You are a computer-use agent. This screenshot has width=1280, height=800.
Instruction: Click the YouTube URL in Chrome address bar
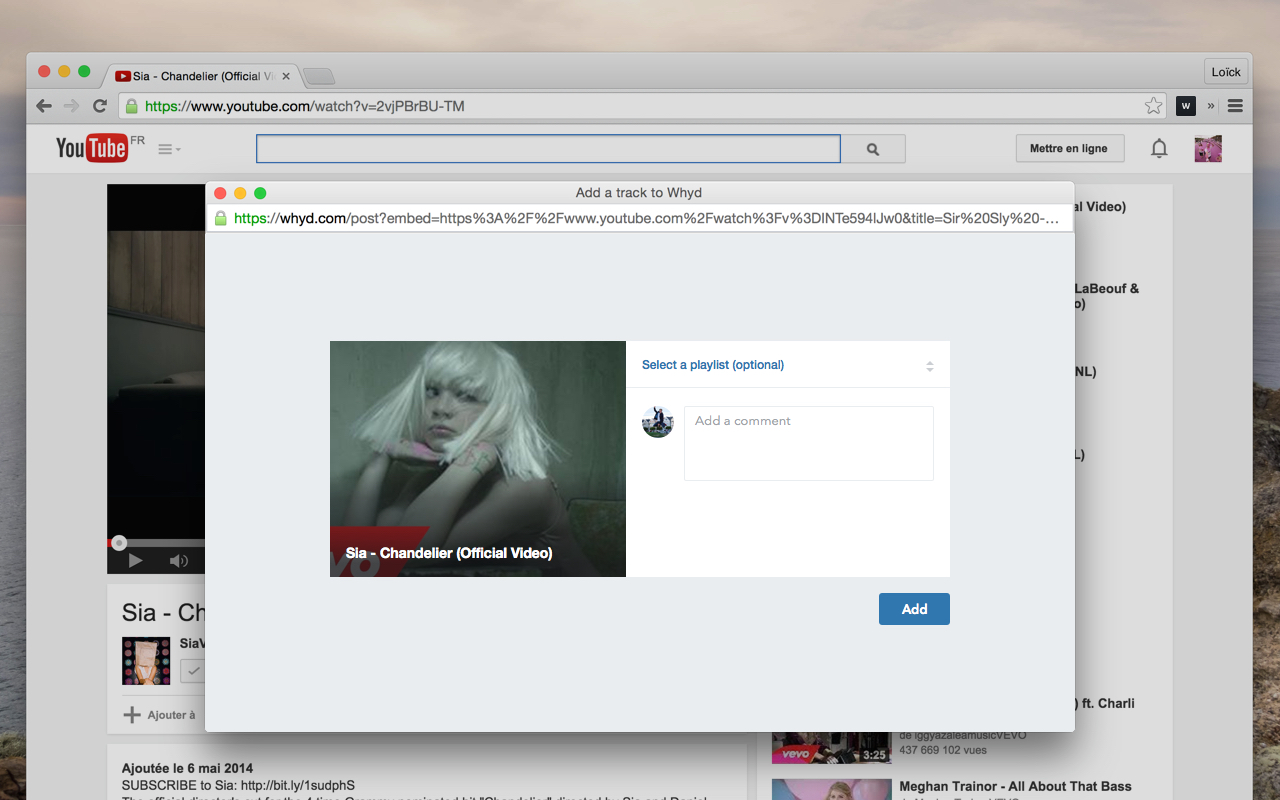click(305, 106)
